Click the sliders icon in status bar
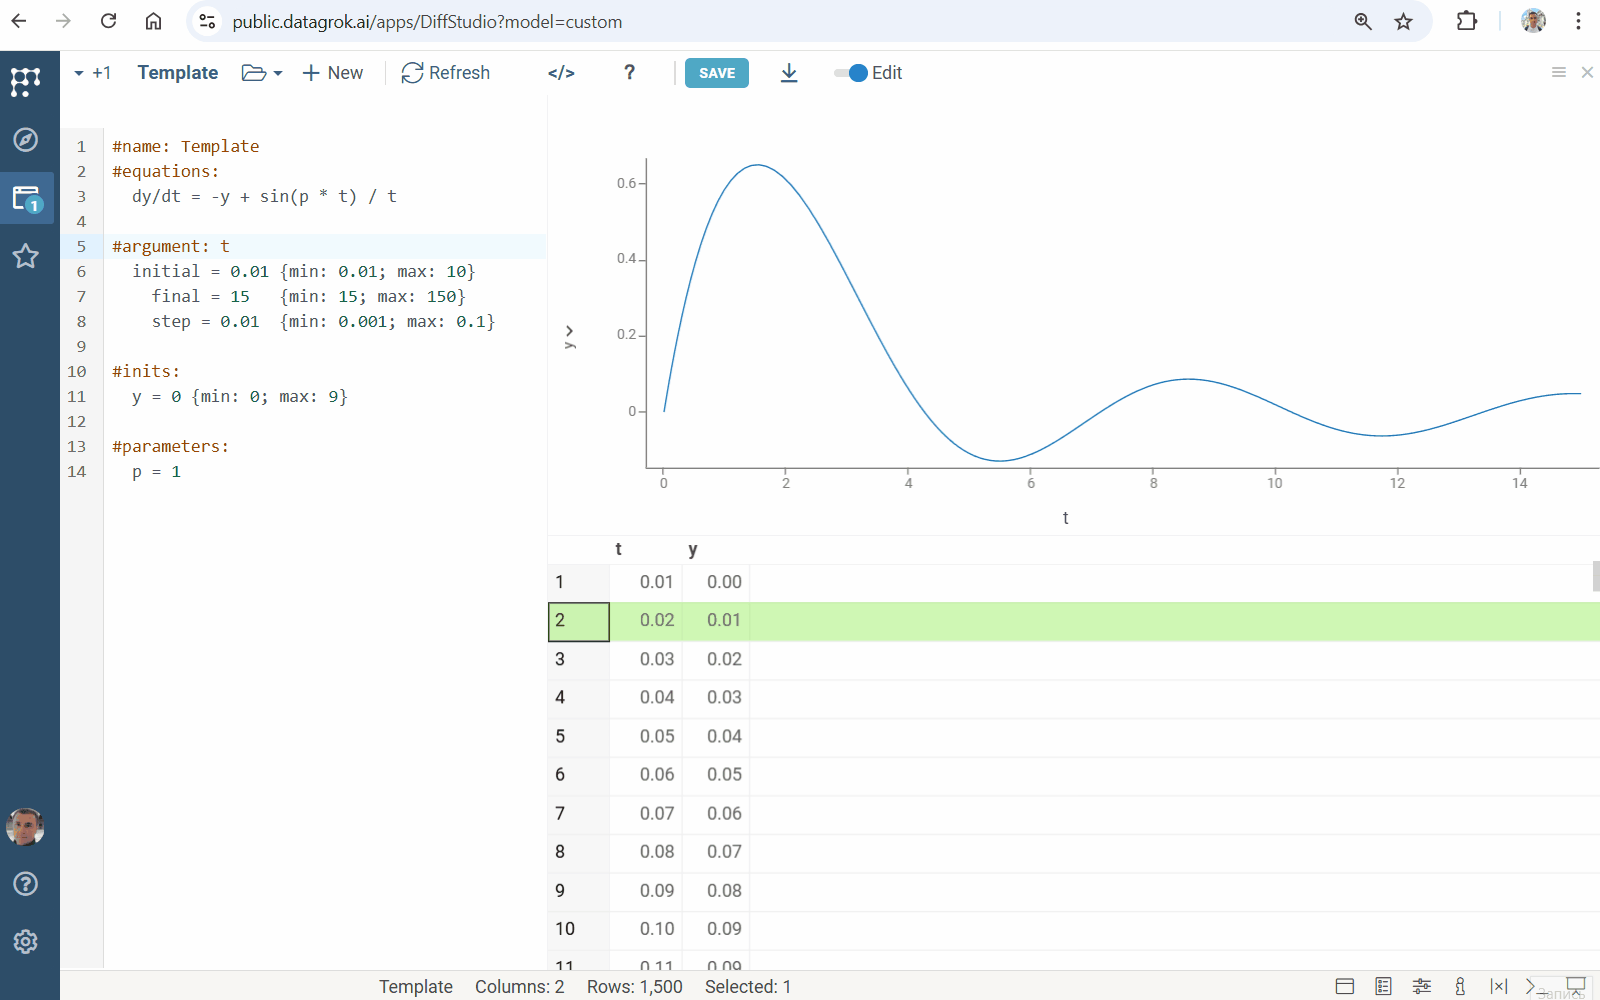The height and width of the screenshot is (1000, 1600). coord(1421,986)
